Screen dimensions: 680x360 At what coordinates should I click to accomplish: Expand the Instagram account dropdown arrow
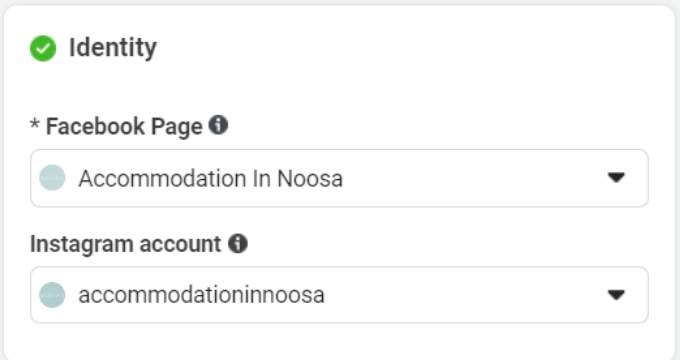[616, 295]
